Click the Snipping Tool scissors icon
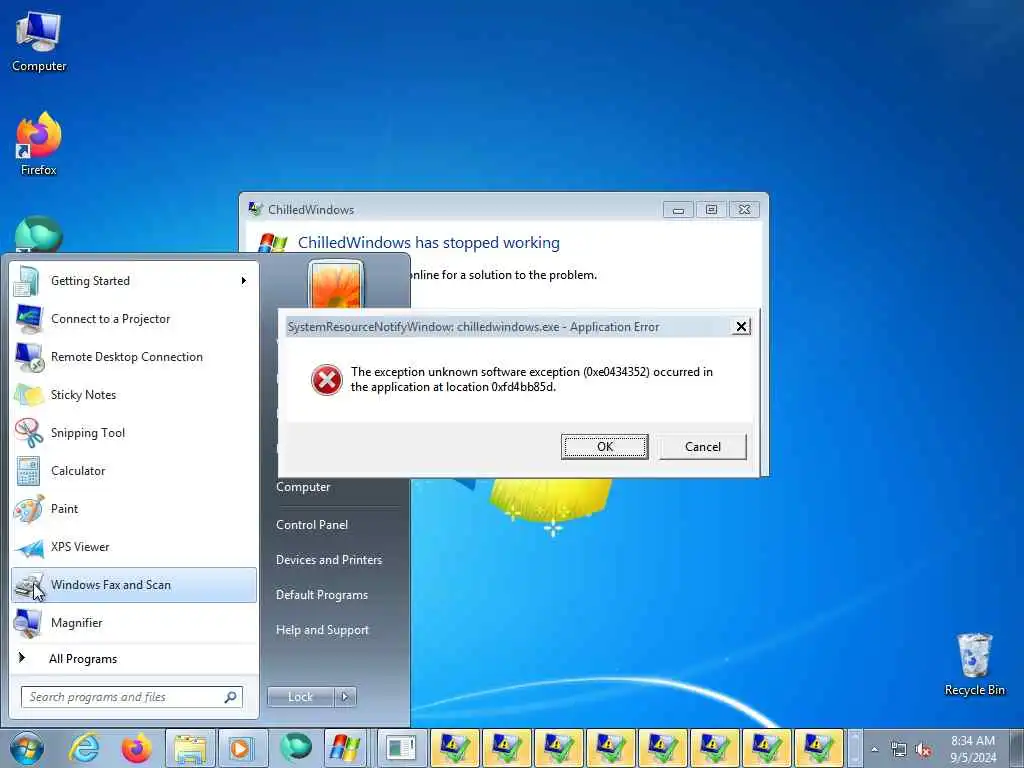This screenshot has height=768, width=1024. tap(28, 432)
